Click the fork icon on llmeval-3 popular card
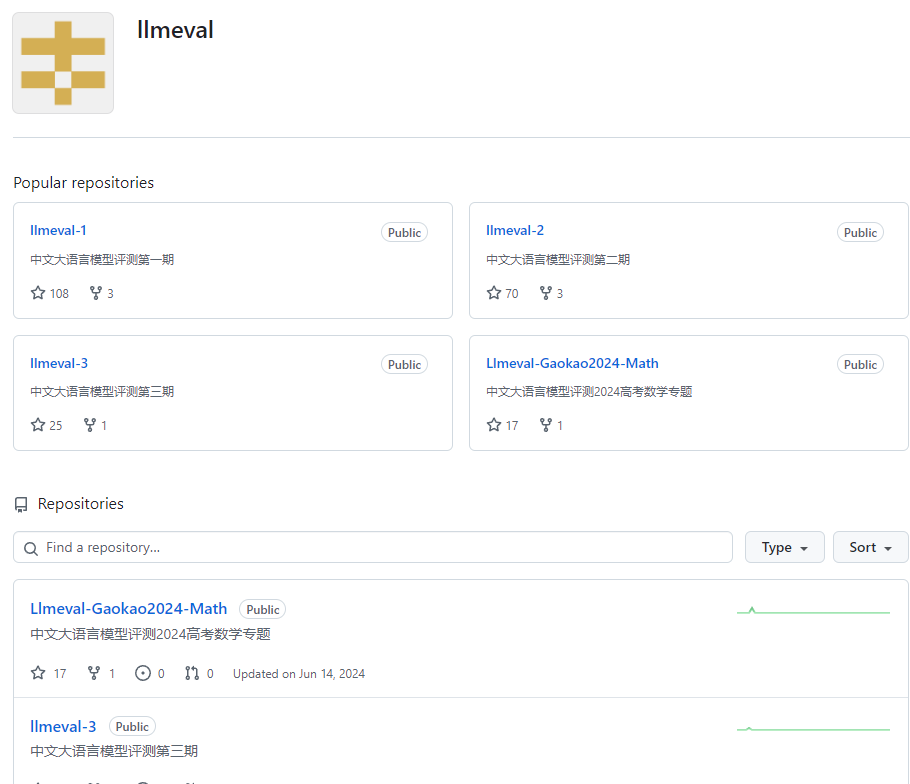The width and height of the screenshot is (910, 784). [90, 425]
